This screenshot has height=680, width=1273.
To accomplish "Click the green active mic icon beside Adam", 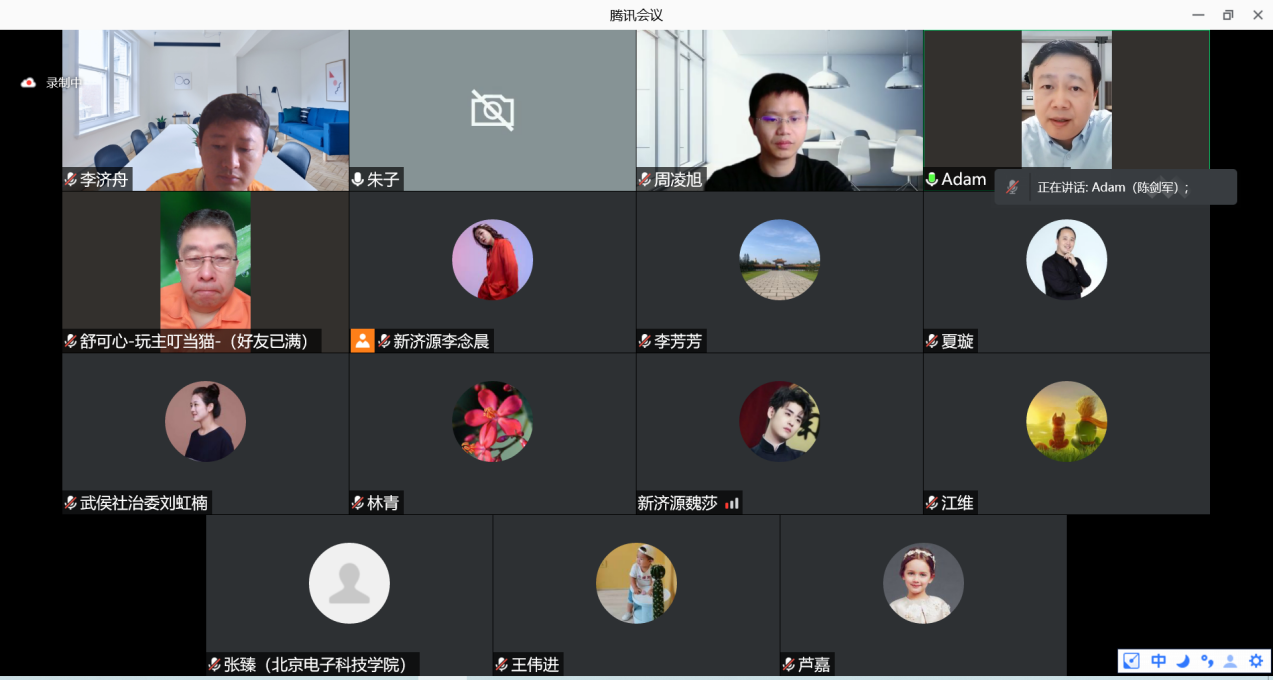I will click(932, 180).
